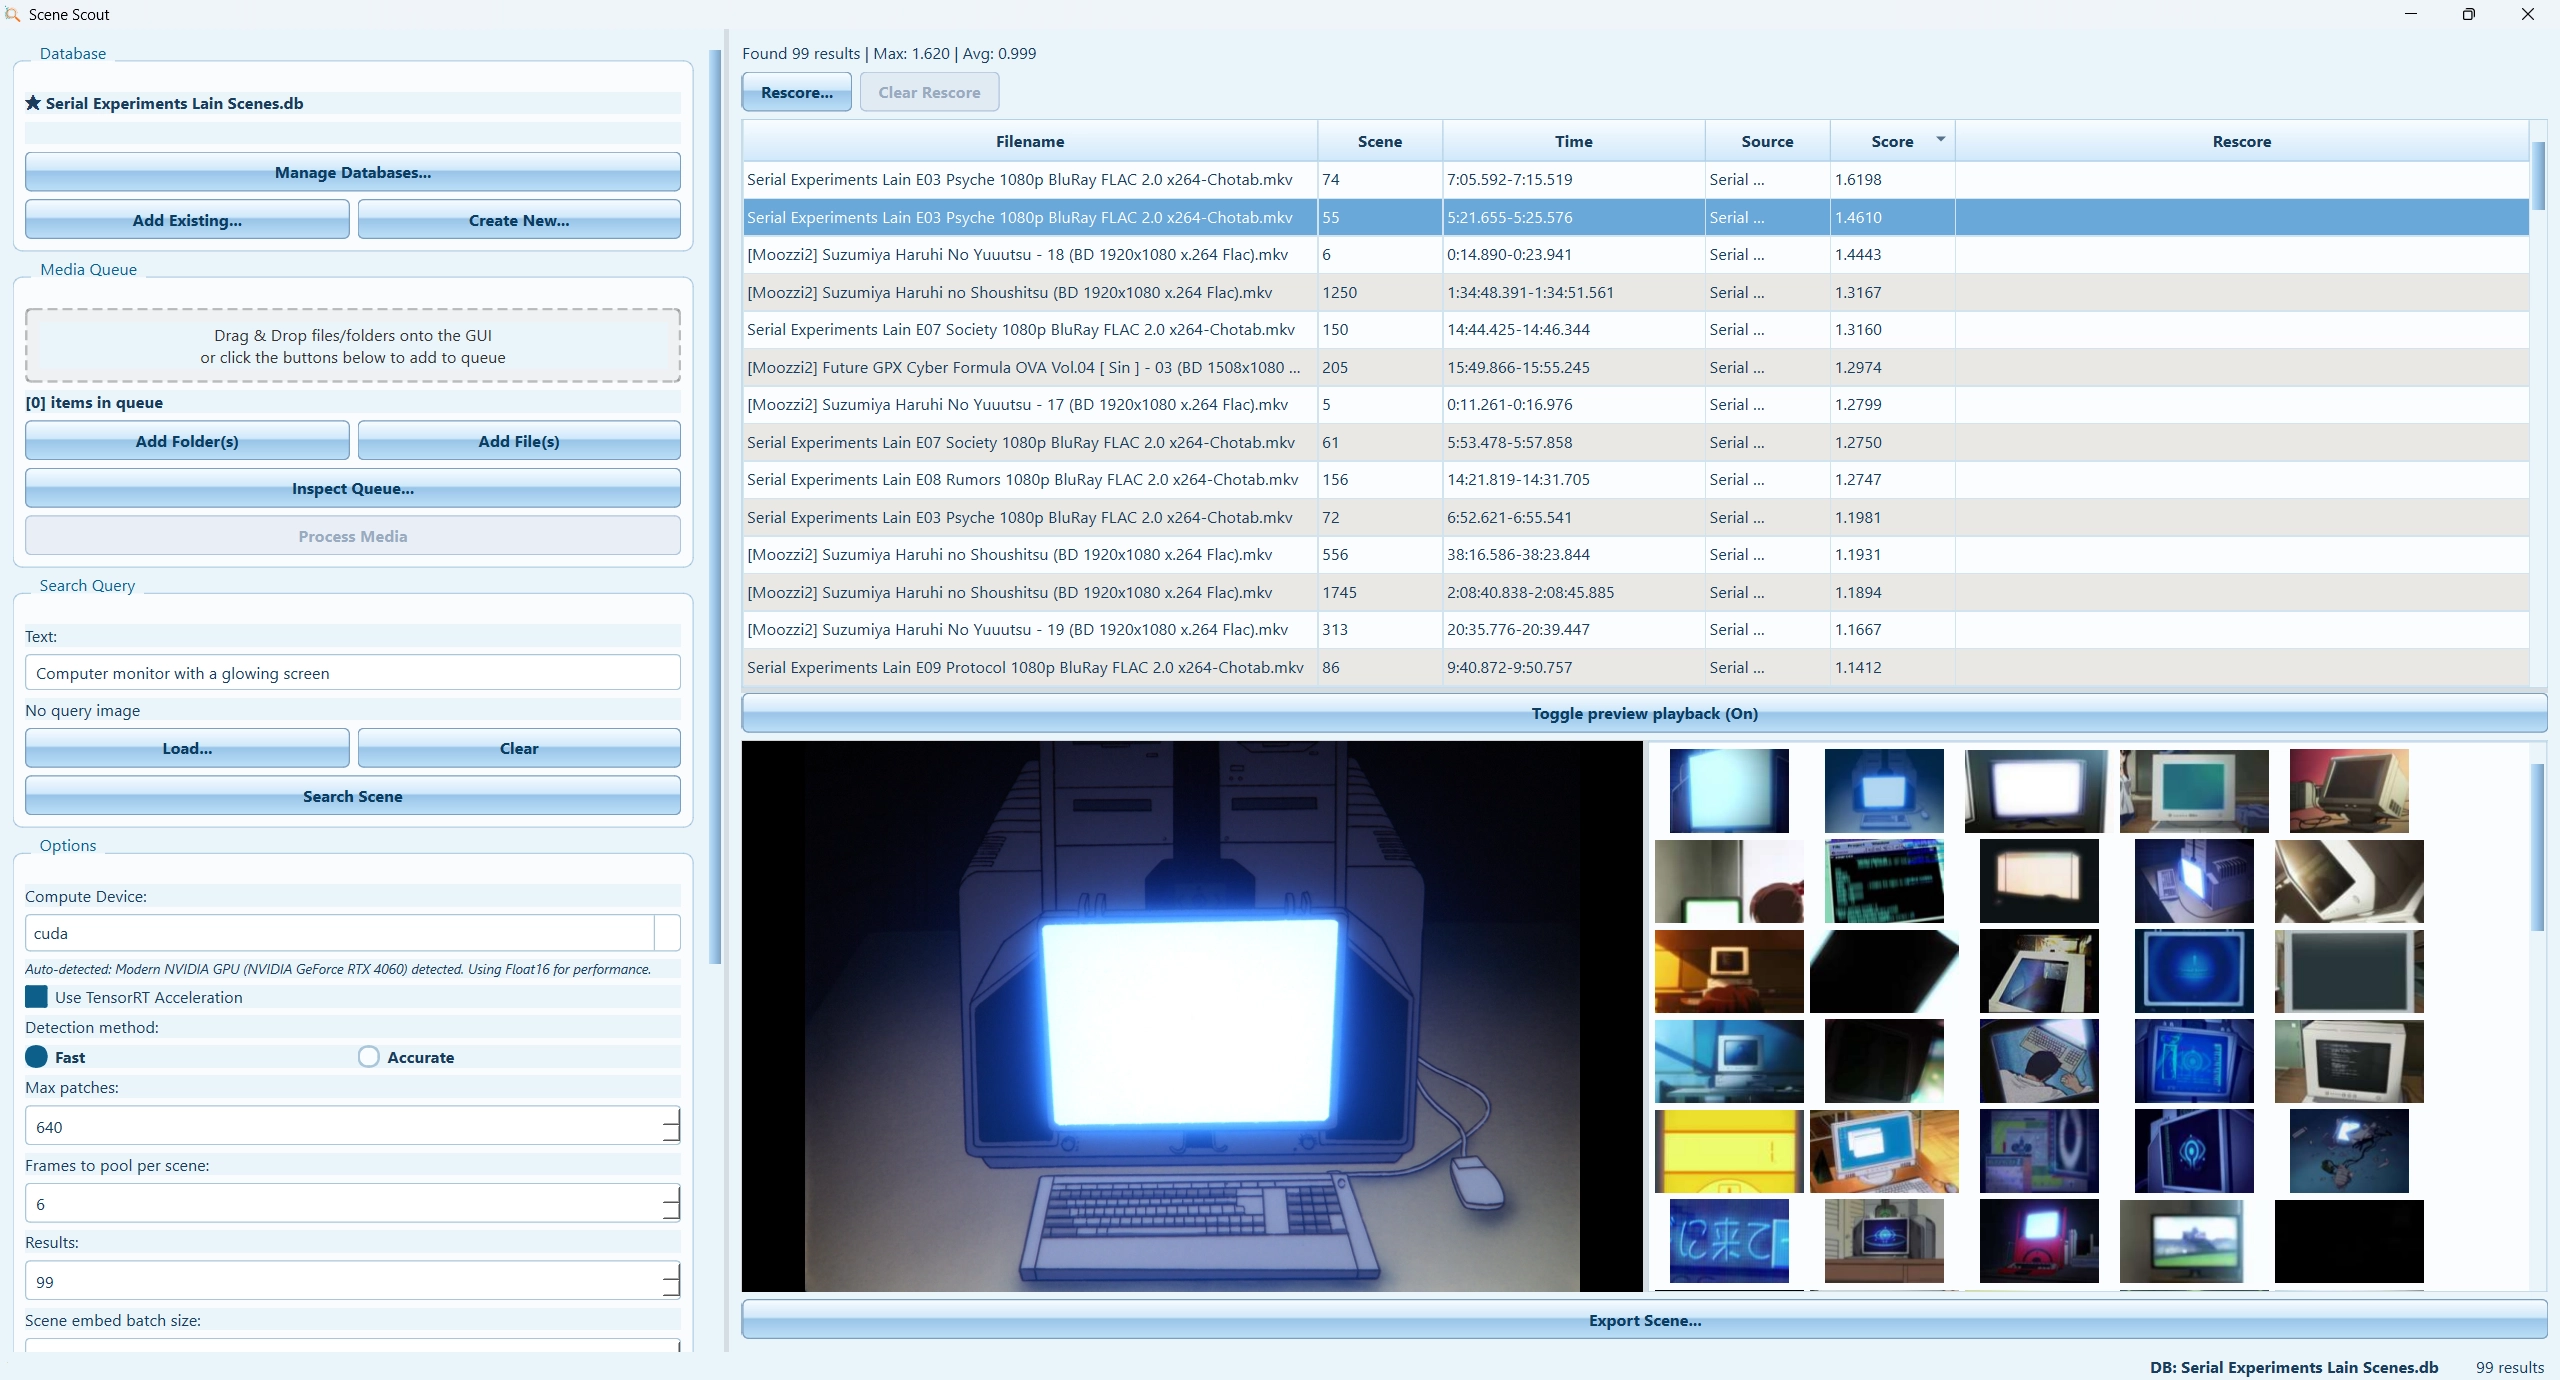Focus the search Text input field

(x=353, y=673)
